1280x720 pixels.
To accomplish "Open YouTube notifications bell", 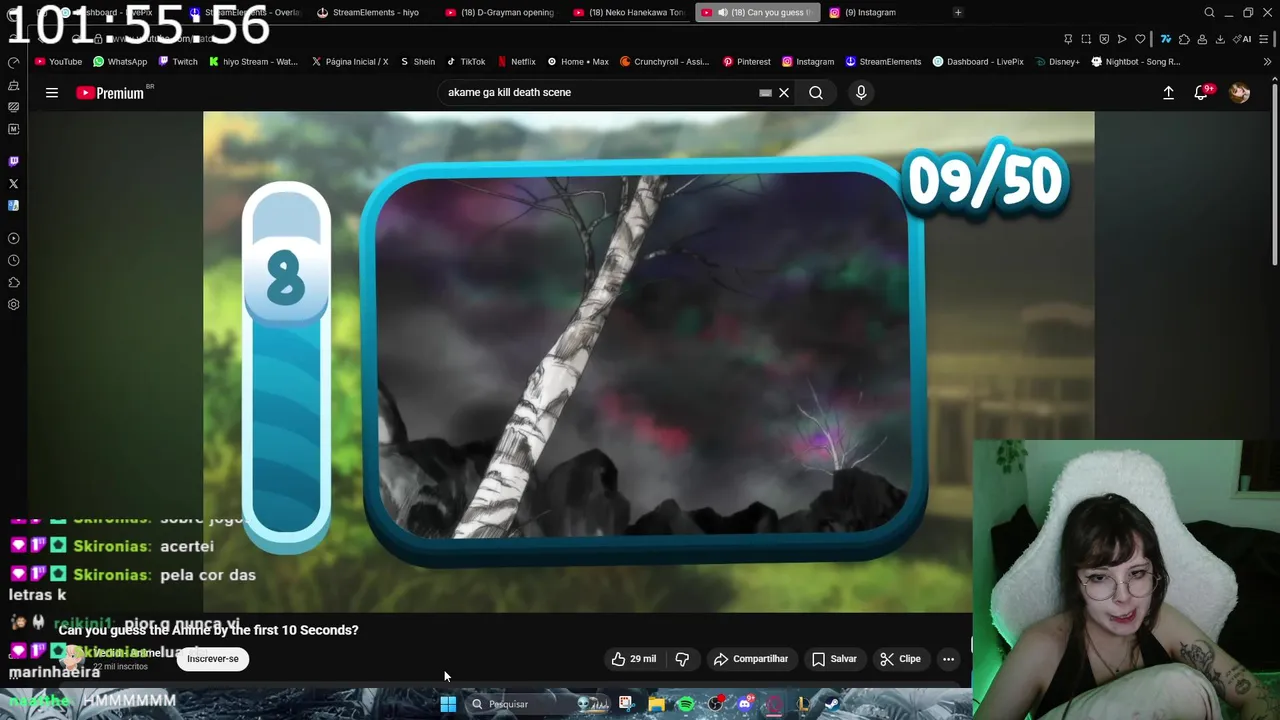I will 1201,93.
